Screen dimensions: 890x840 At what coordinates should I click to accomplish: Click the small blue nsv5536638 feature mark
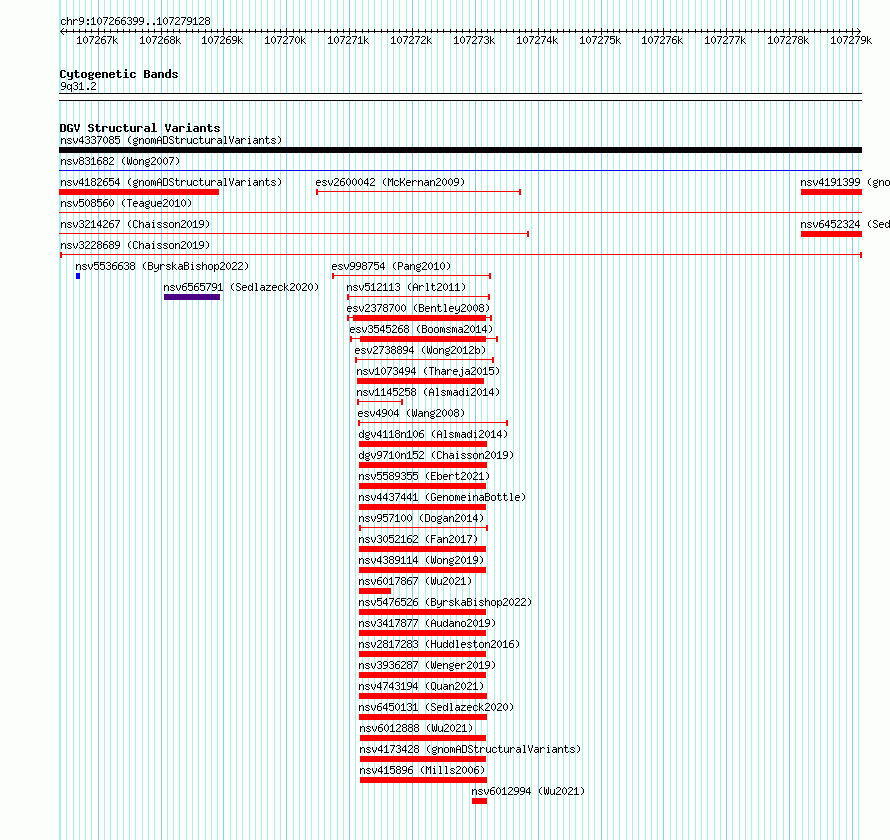[x=78, y=276]
